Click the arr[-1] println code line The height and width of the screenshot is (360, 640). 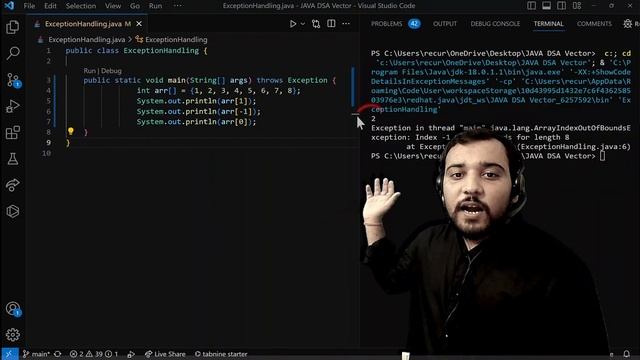click(x=198, y=111)
